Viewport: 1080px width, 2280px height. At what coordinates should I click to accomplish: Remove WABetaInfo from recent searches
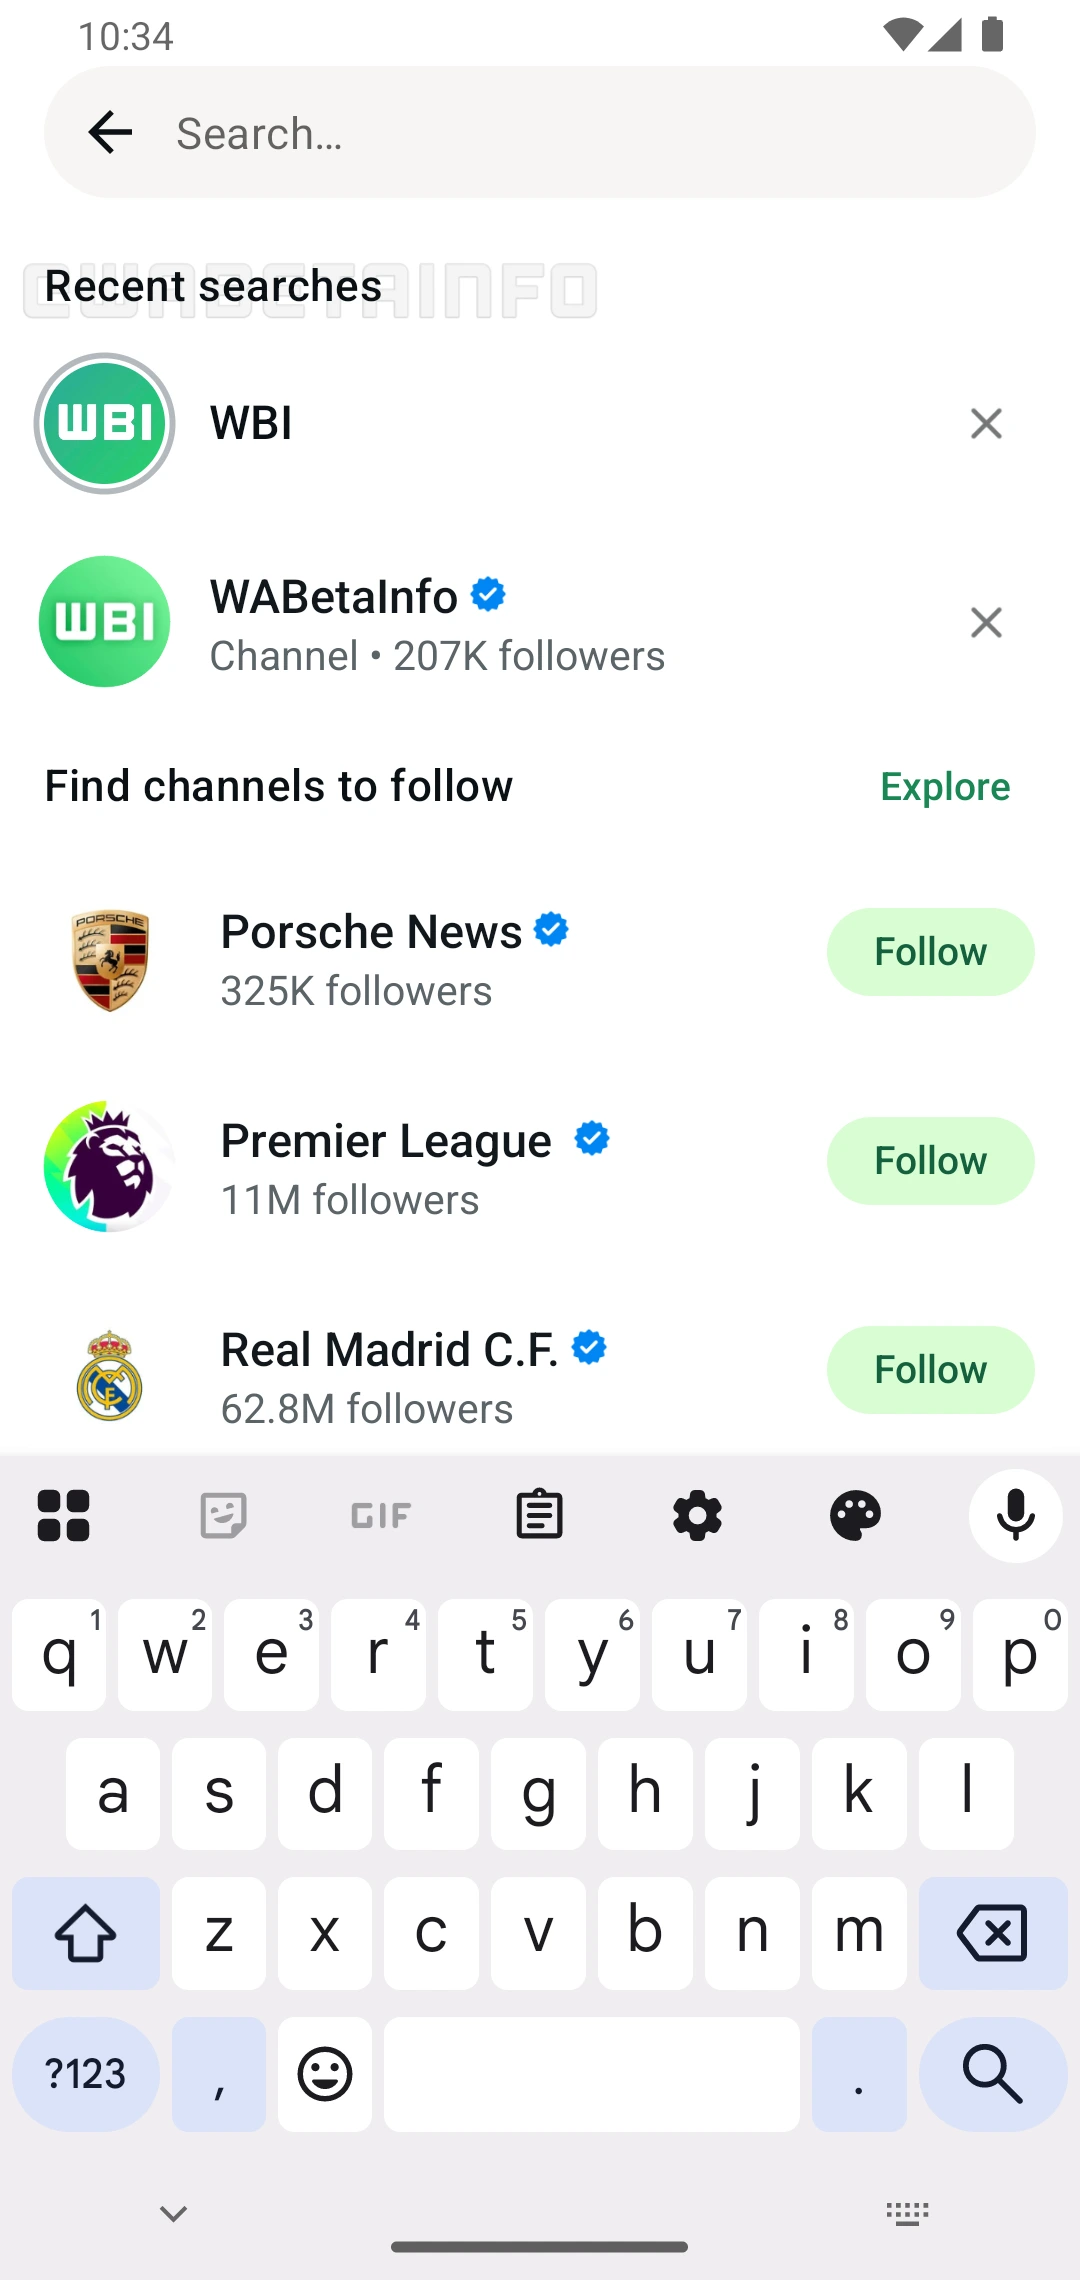pyautogui.click(x=986, y=623)
